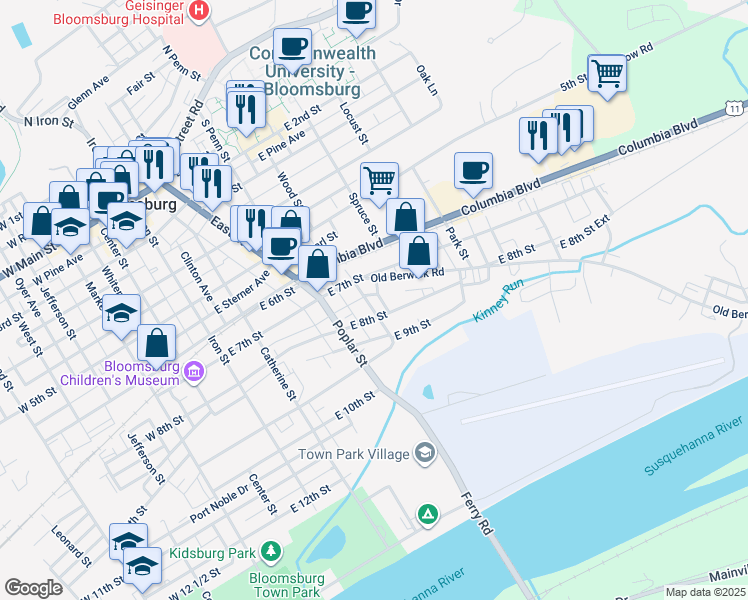Click the E 10th St label
The width and height of the screenshot is (748, 600).
pos(355,405)
